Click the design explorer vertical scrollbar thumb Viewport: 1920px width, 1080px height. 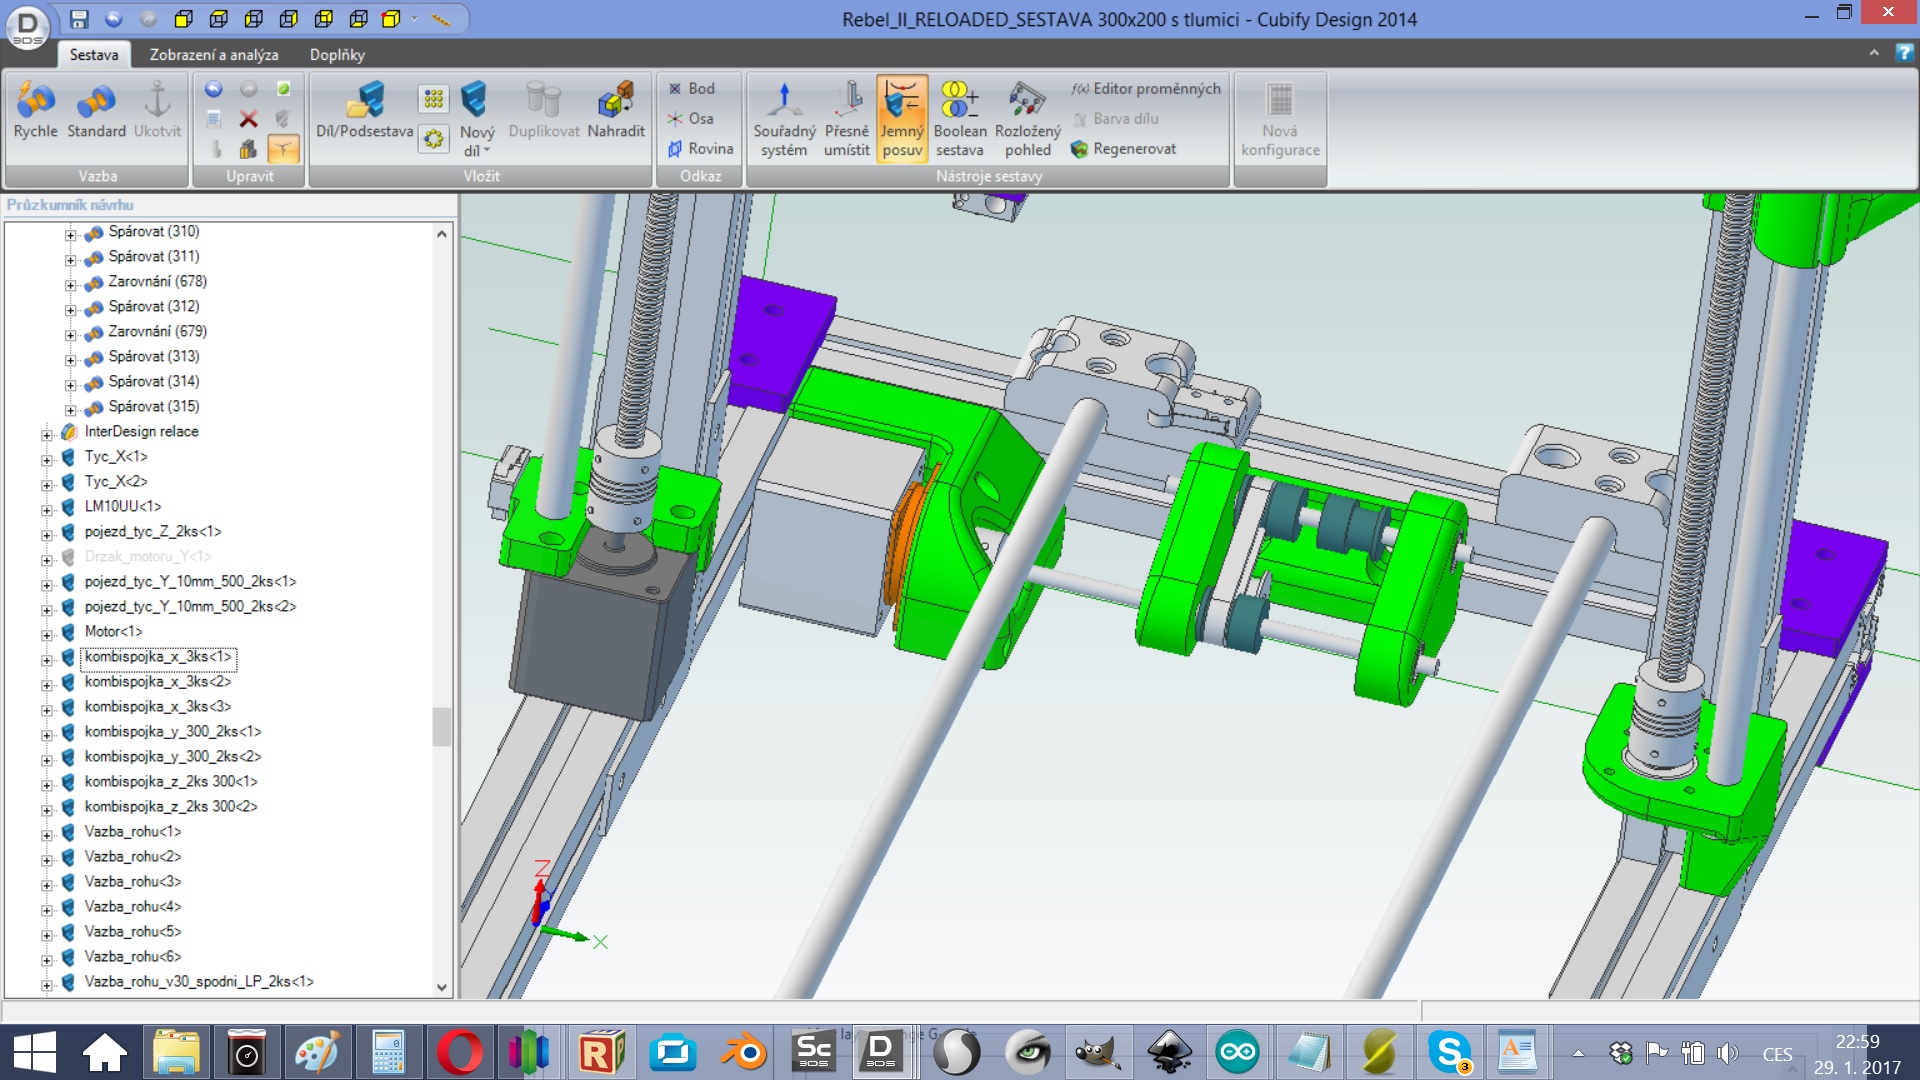click(x=441, y=727)
